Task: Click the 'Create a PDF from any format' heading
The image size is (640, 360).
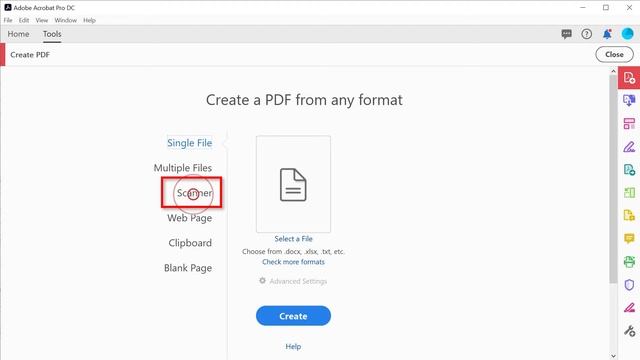Action: click(304, 100)
